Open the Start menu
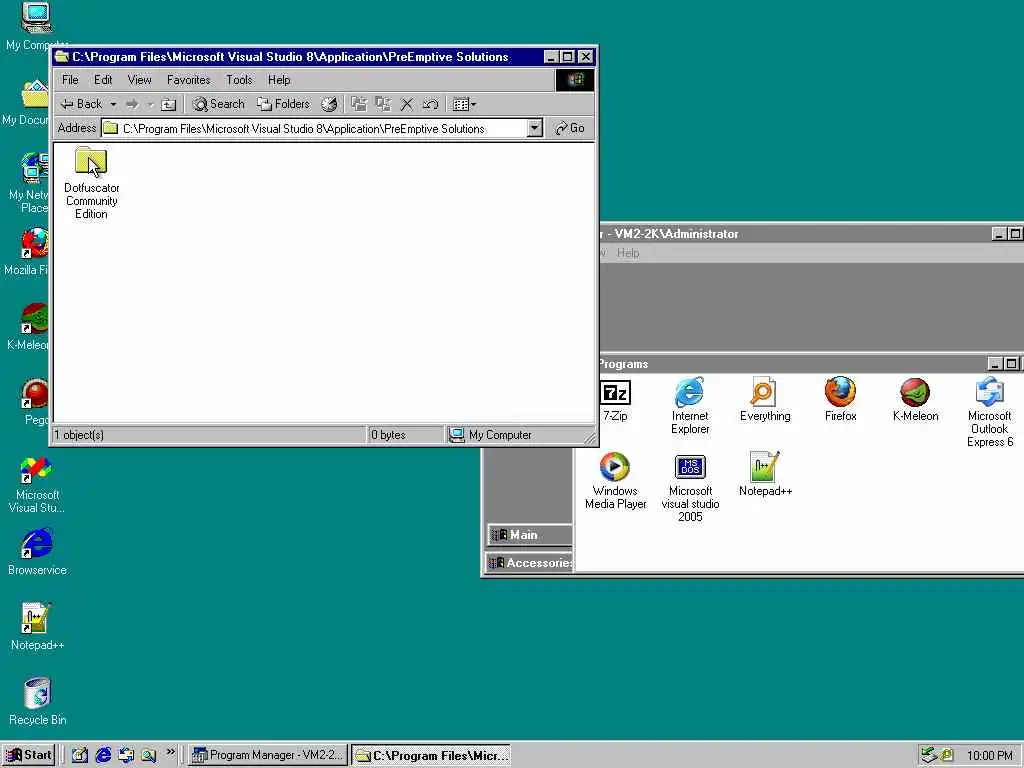This screenshot has width=1024, height=768. (x=29, y=755)
